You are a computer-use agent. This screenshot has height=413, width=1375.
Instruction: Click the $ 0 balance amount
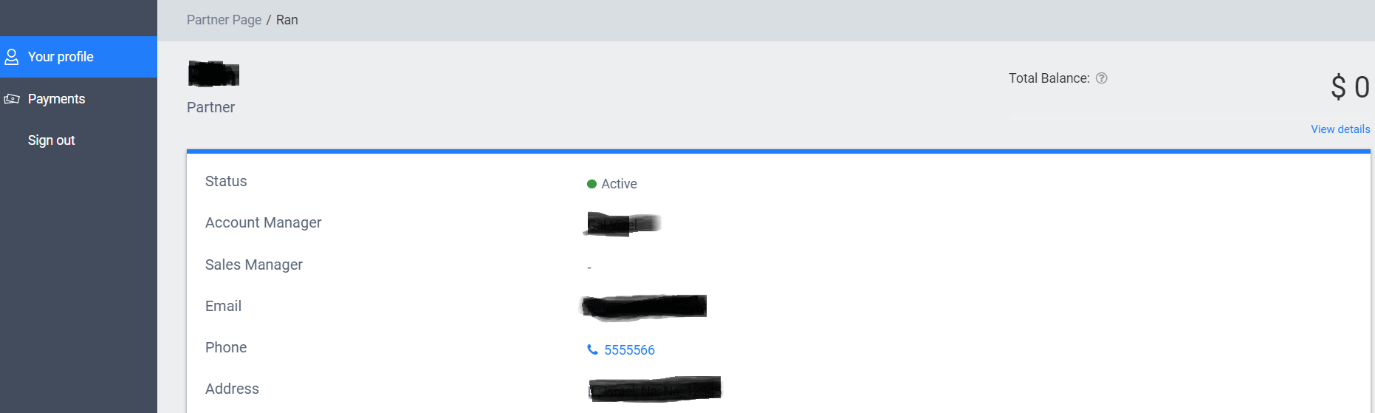click(x=1350, y=87)
